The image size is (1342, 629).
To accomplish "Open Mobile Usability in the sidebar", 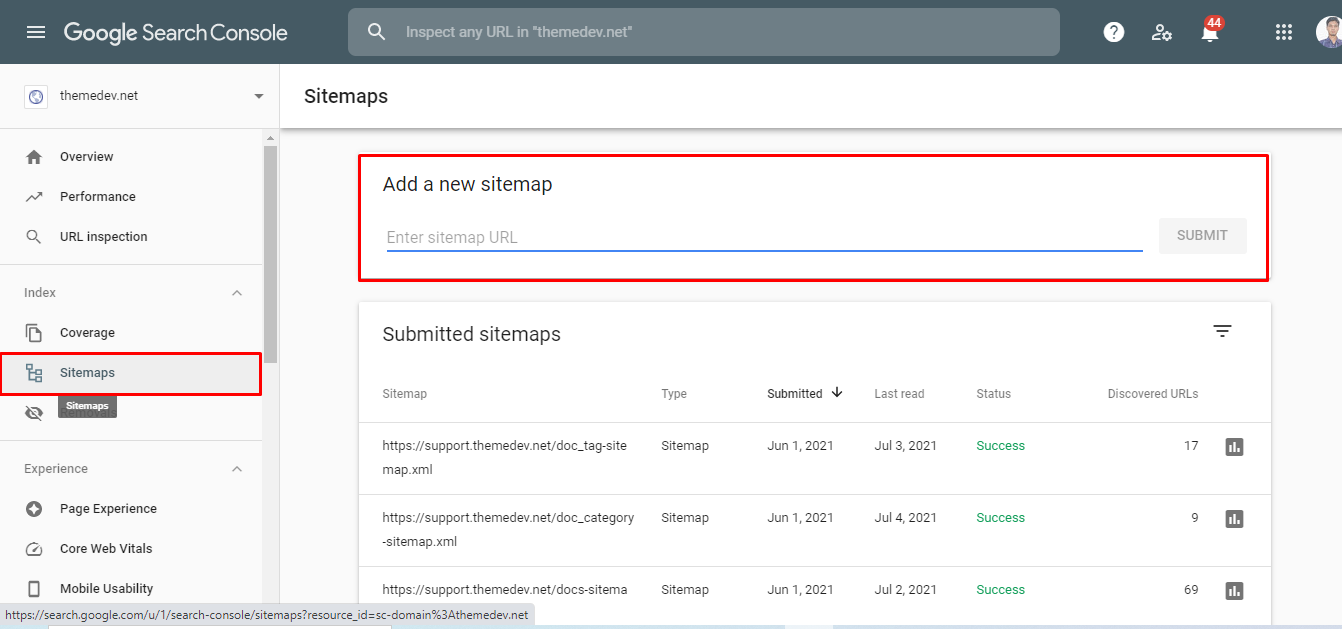I will (x=106, y=589).
